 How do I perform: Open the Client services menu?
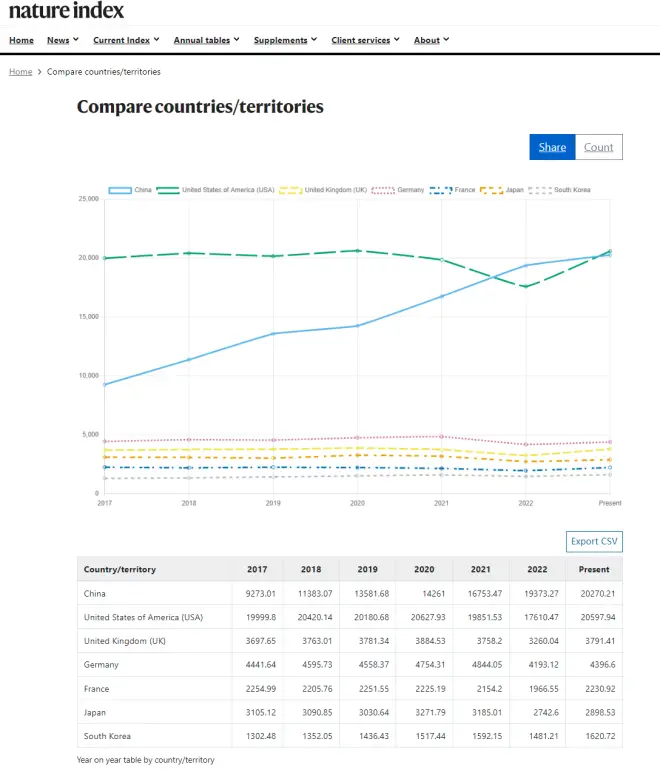(365, 40)
